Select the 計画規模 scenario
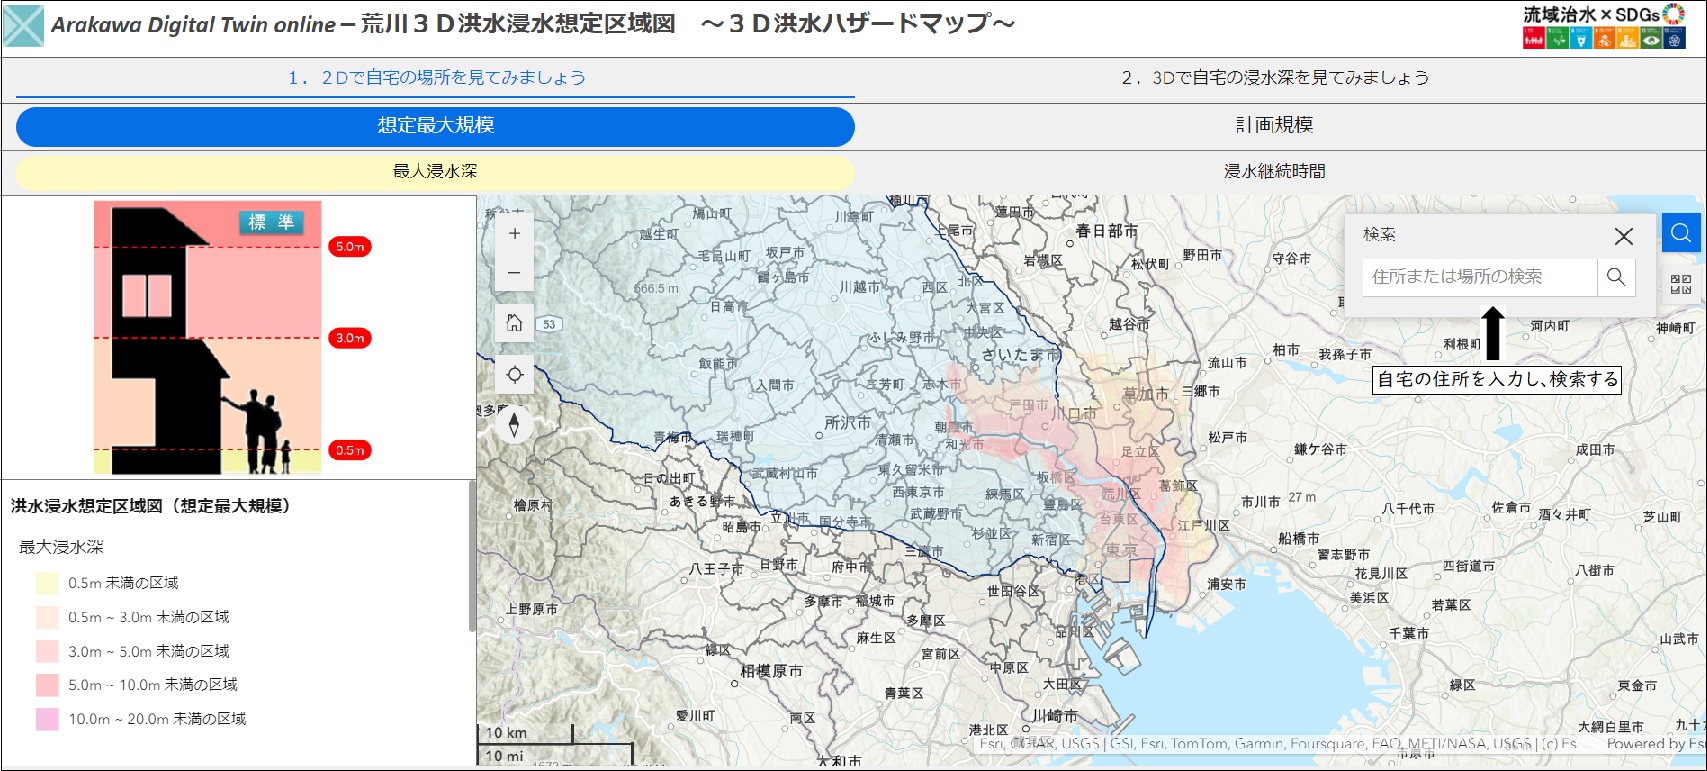This screenshot has width=1707, height=771. point(1275,125)
